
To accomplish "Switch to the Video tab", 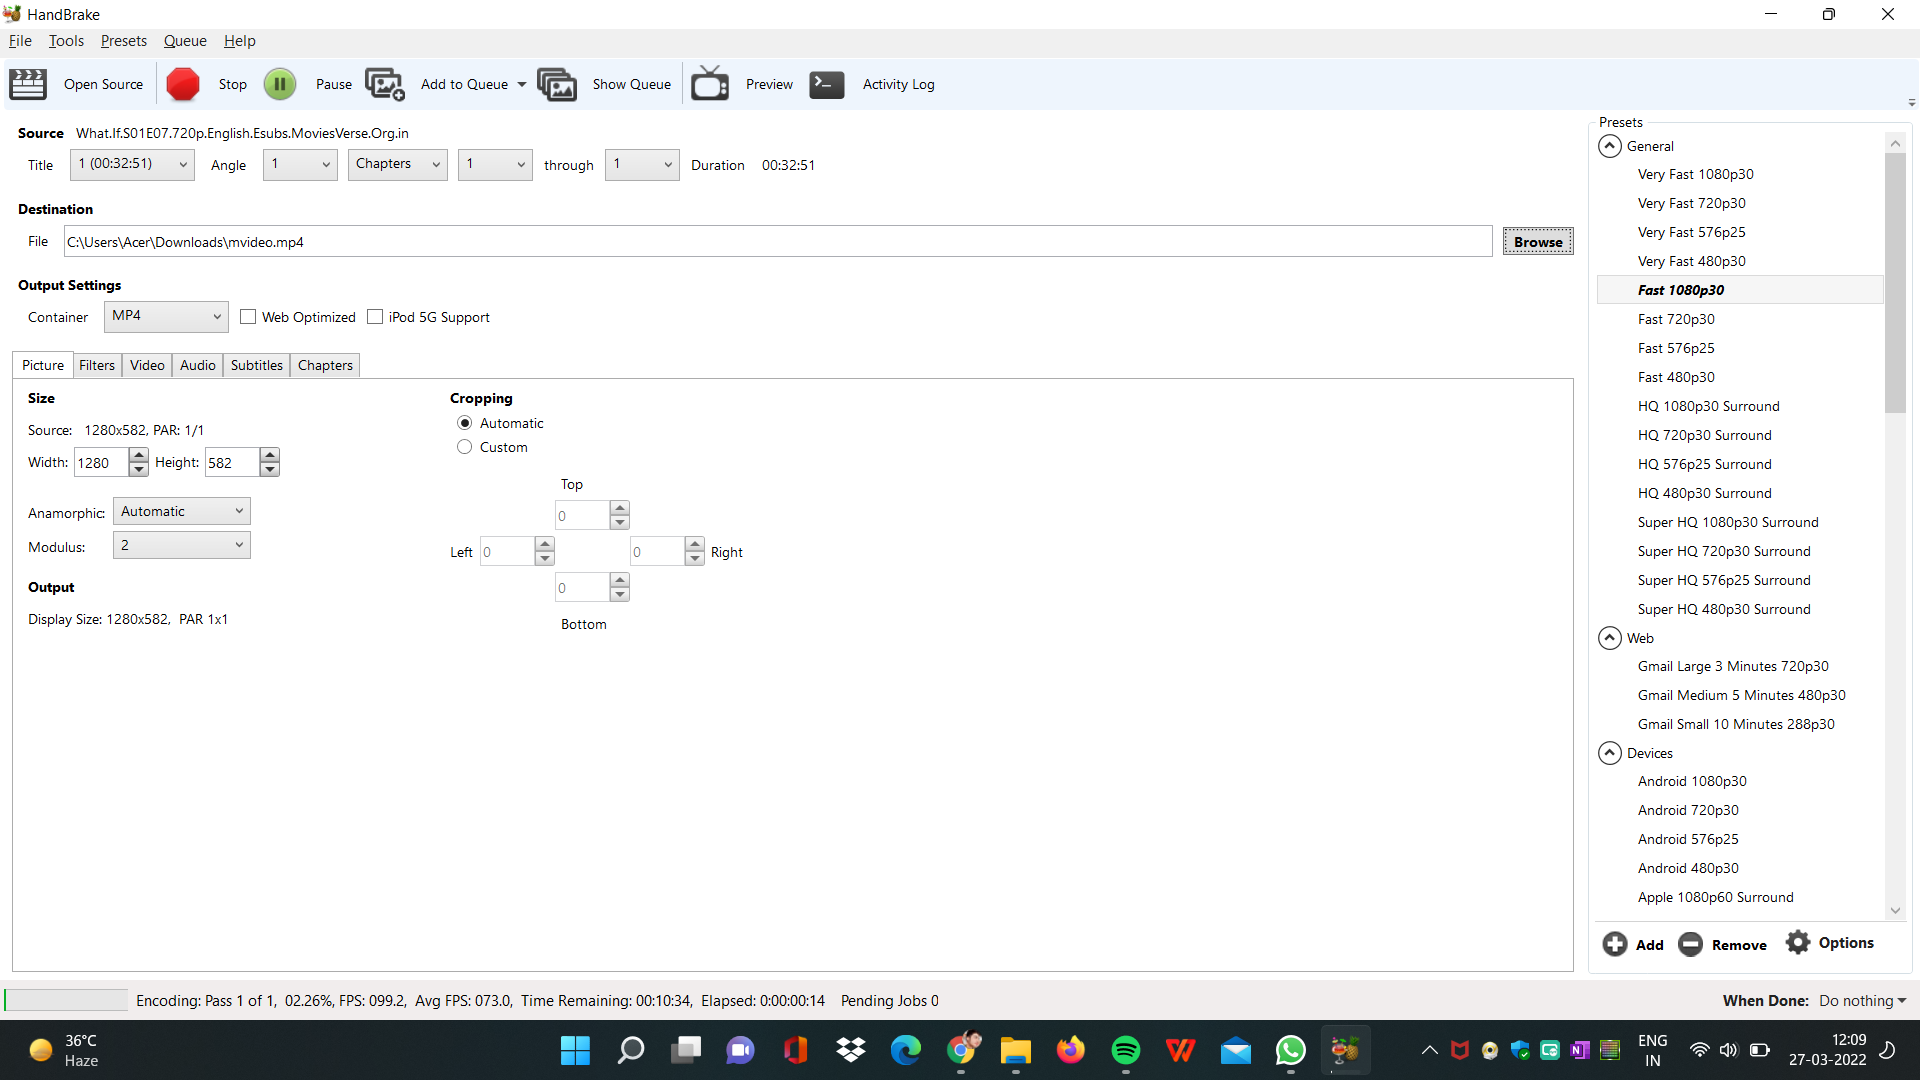I will [147, 365].
